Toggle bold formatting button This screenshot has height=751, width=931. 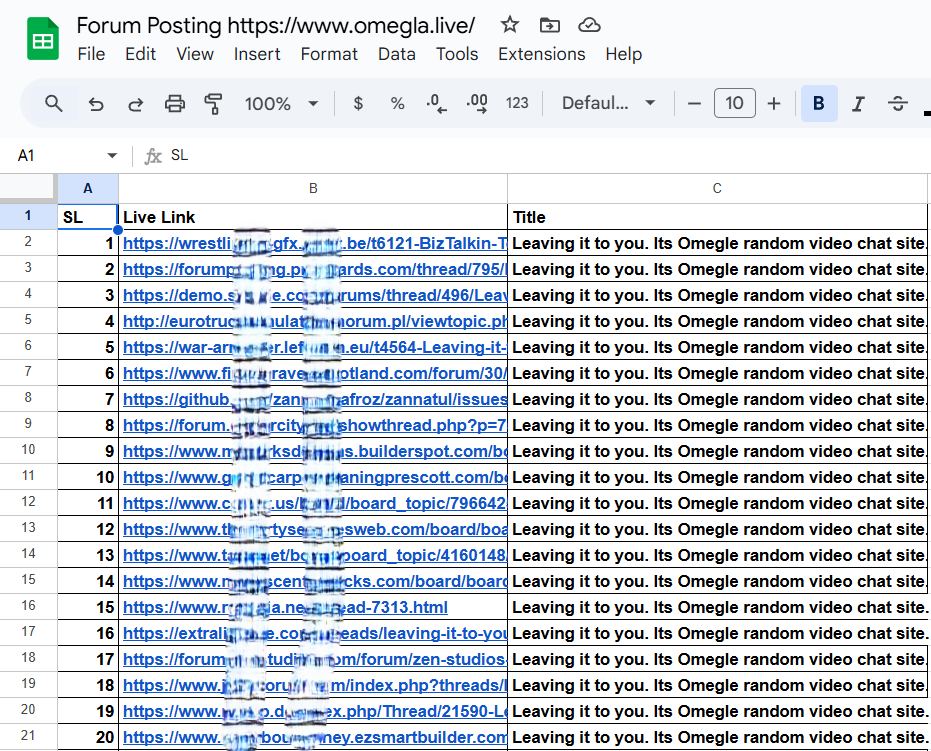819,103
